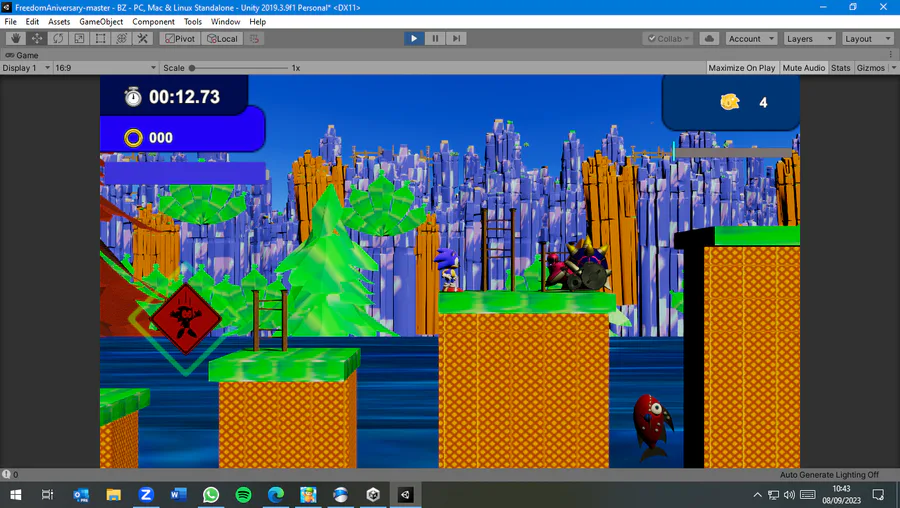Open Microsoft Edge from taskbar
Screen dimensions: 900x508
pos(276,495)
